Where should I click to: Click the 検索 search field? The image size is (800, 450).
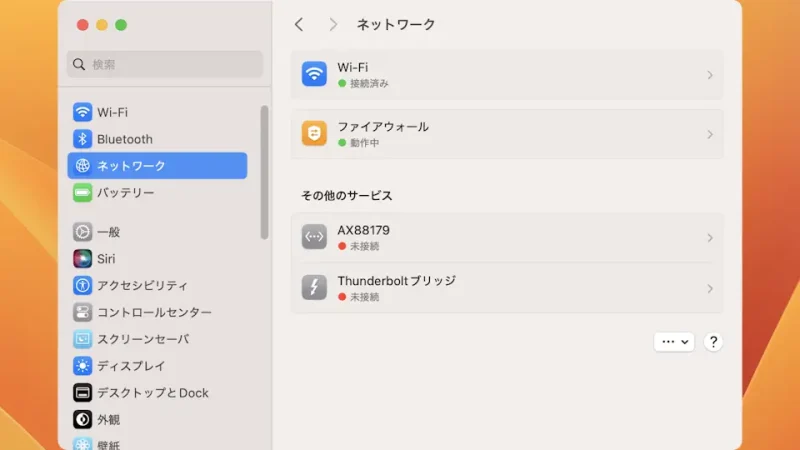coord(164,64)
